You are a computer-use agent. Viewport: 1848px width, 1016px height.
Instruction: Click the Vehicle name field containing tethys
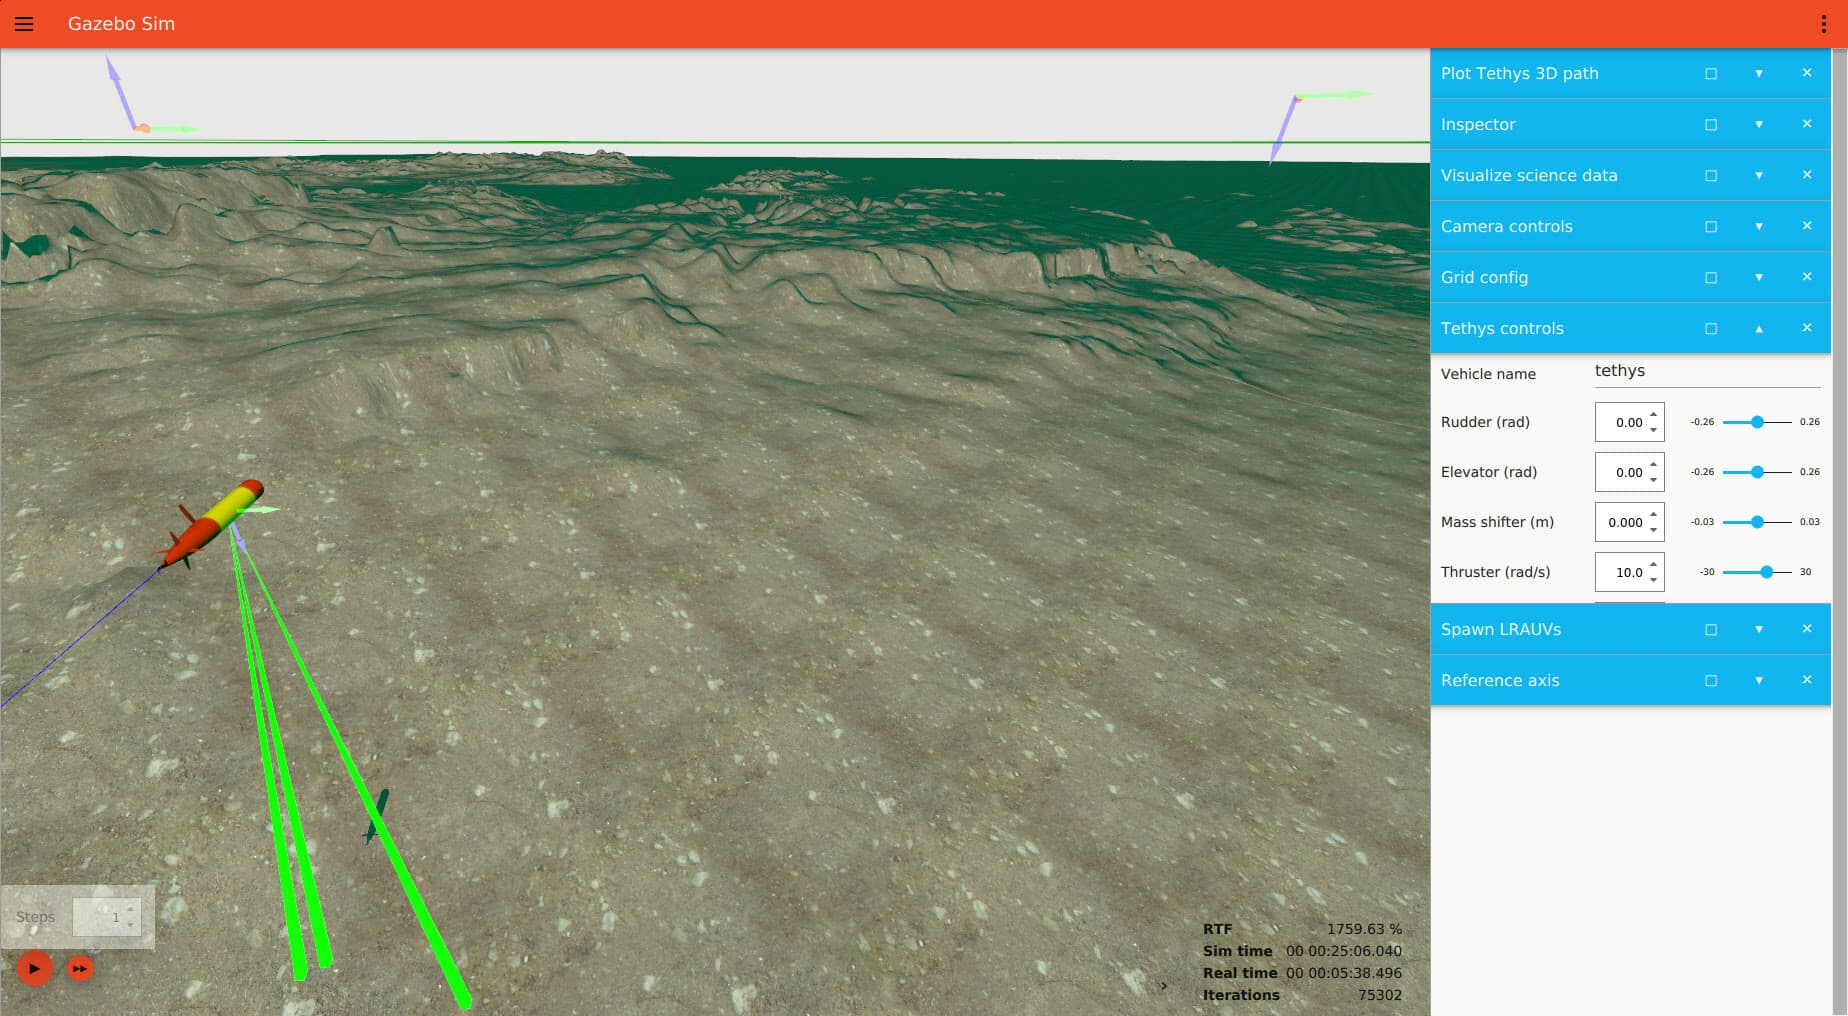coord(1707,371)
